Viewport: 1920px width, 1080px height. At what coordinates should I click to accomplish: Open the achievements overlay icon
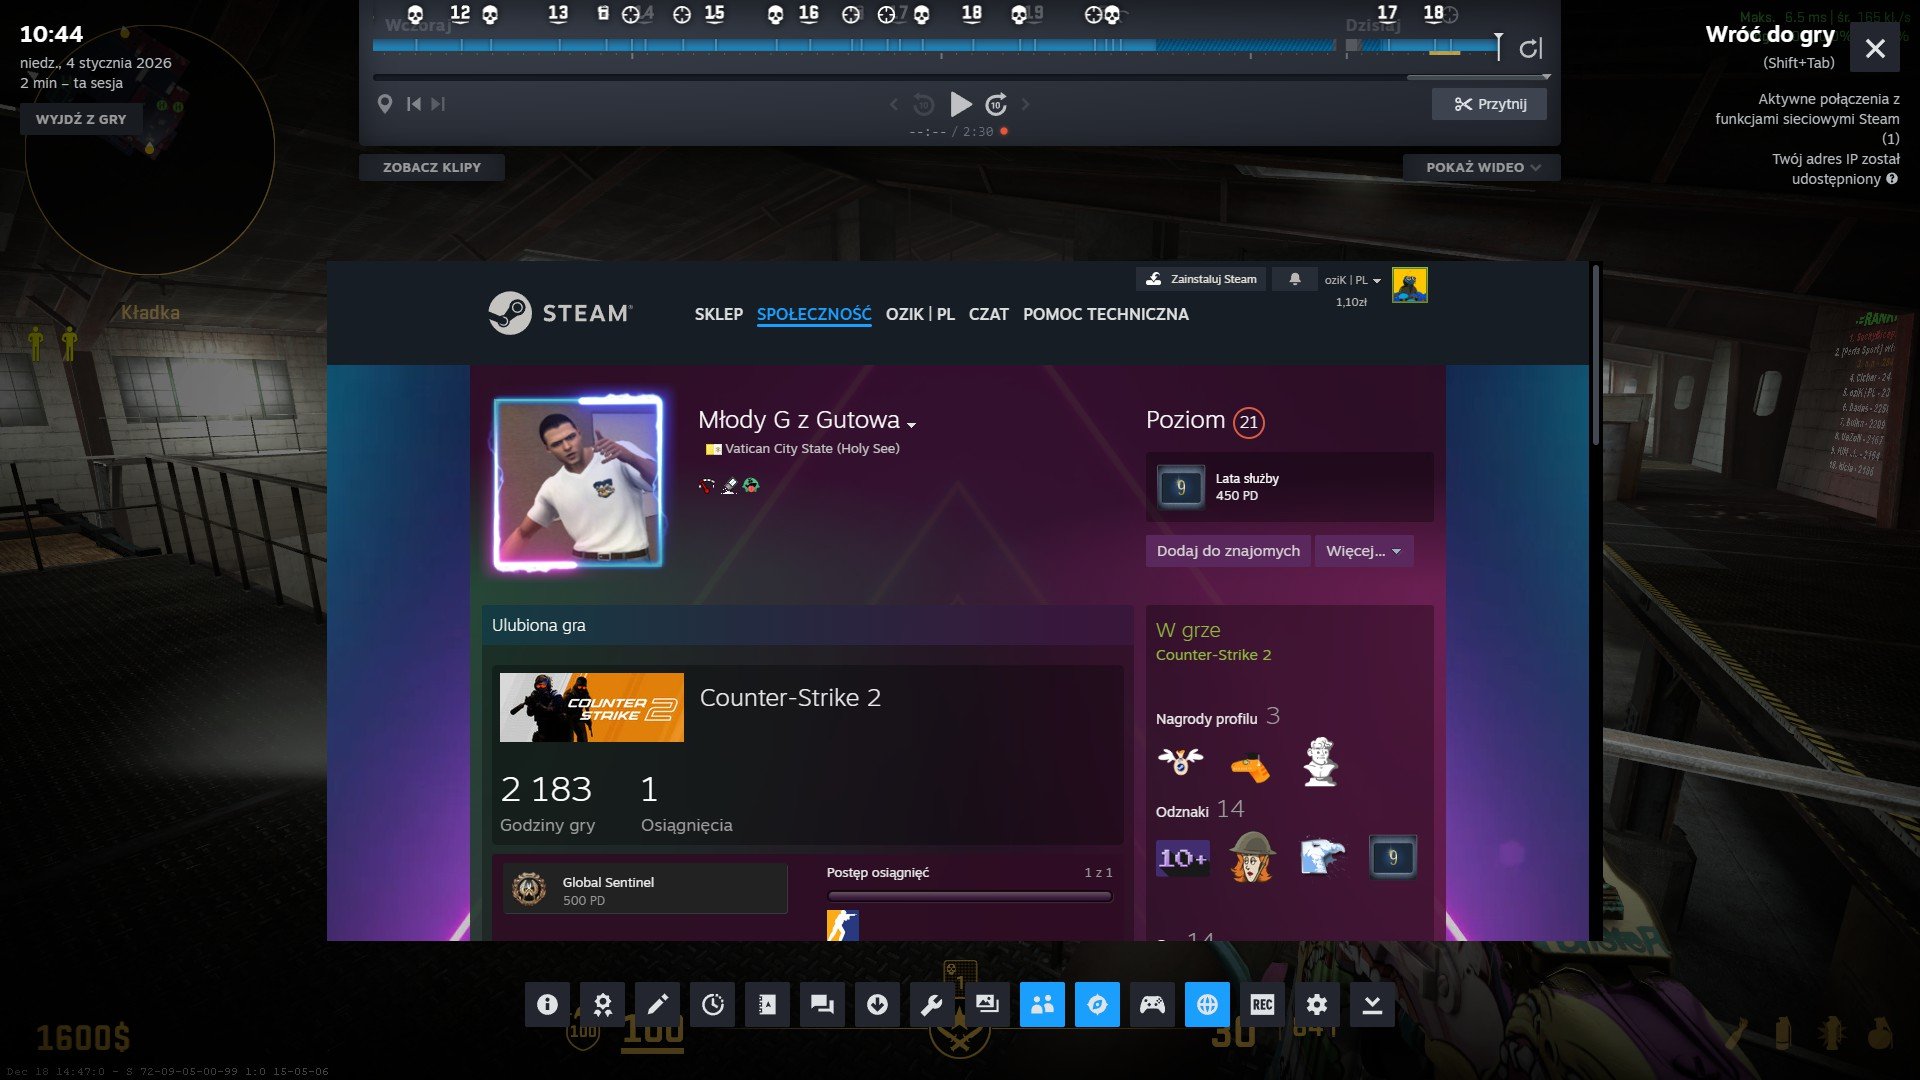pos(602,1005)
